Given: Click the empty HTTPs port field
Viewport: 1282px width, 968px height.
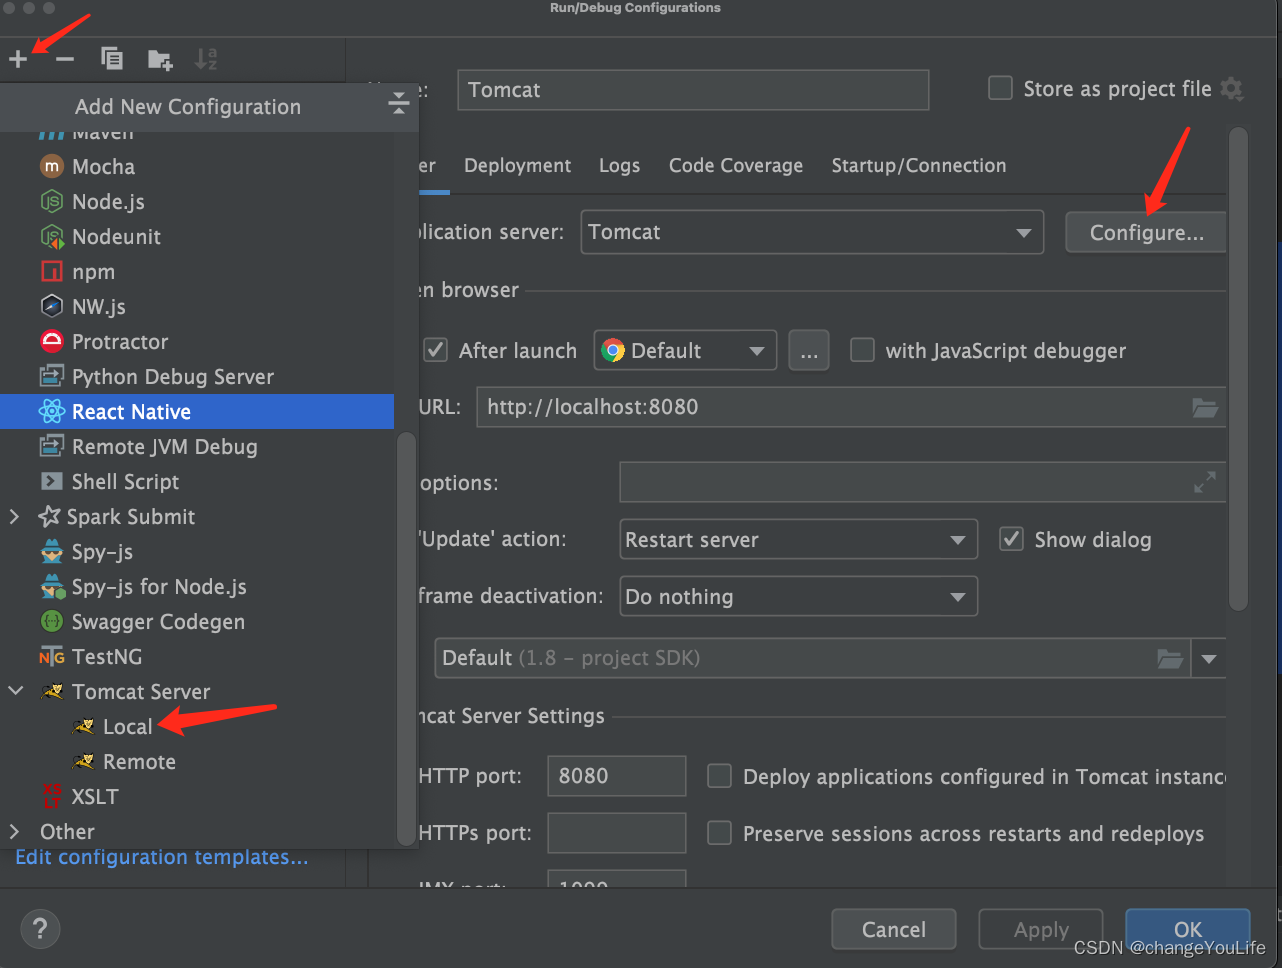Looking at the screenshot, I should pos(617,833).
